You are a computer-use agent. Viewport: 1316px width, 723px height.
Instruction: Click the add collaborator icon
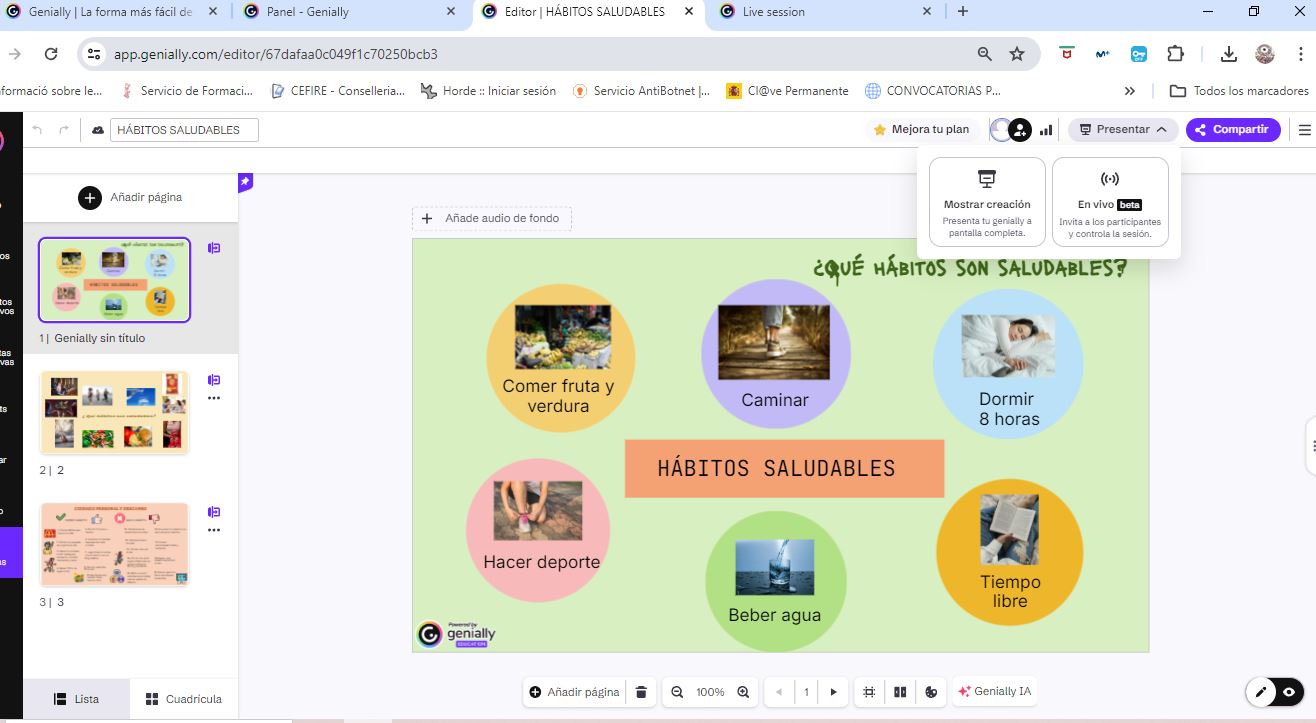pyautogui.click(x=1019, y=130)
